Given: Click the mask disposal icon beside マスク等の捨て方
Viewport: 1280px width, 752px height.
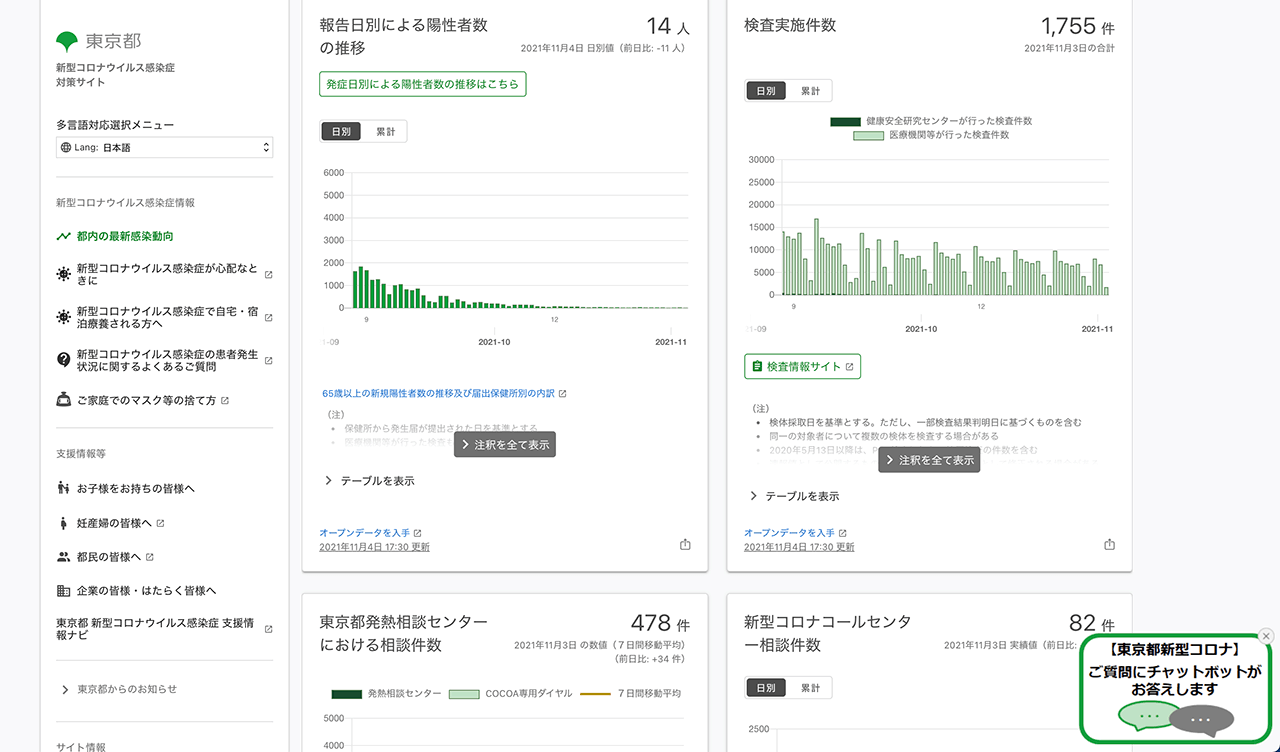Looking at the screenshot, I should pos(64,400).
